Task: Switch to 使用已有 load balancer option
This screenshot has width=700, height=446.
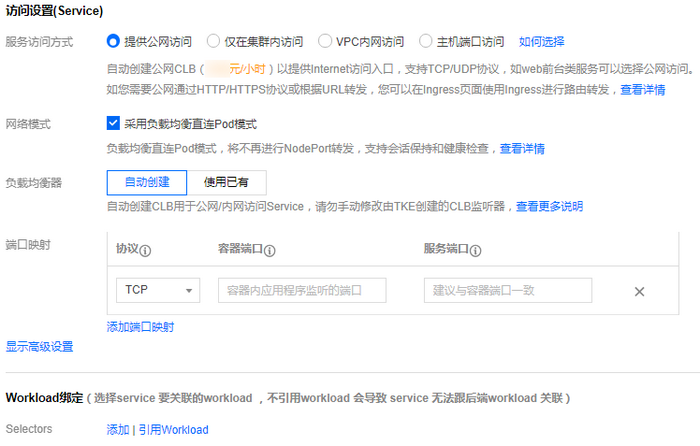Action: coord(227,182)
